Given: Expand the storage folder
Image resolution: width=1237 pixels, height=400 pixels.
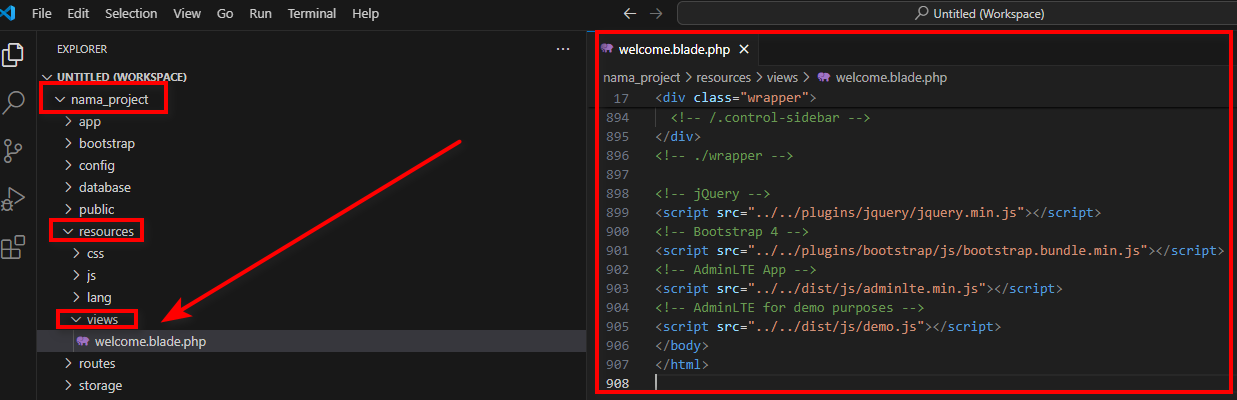Looking at the screenshot, I should [x=312, y=386].
